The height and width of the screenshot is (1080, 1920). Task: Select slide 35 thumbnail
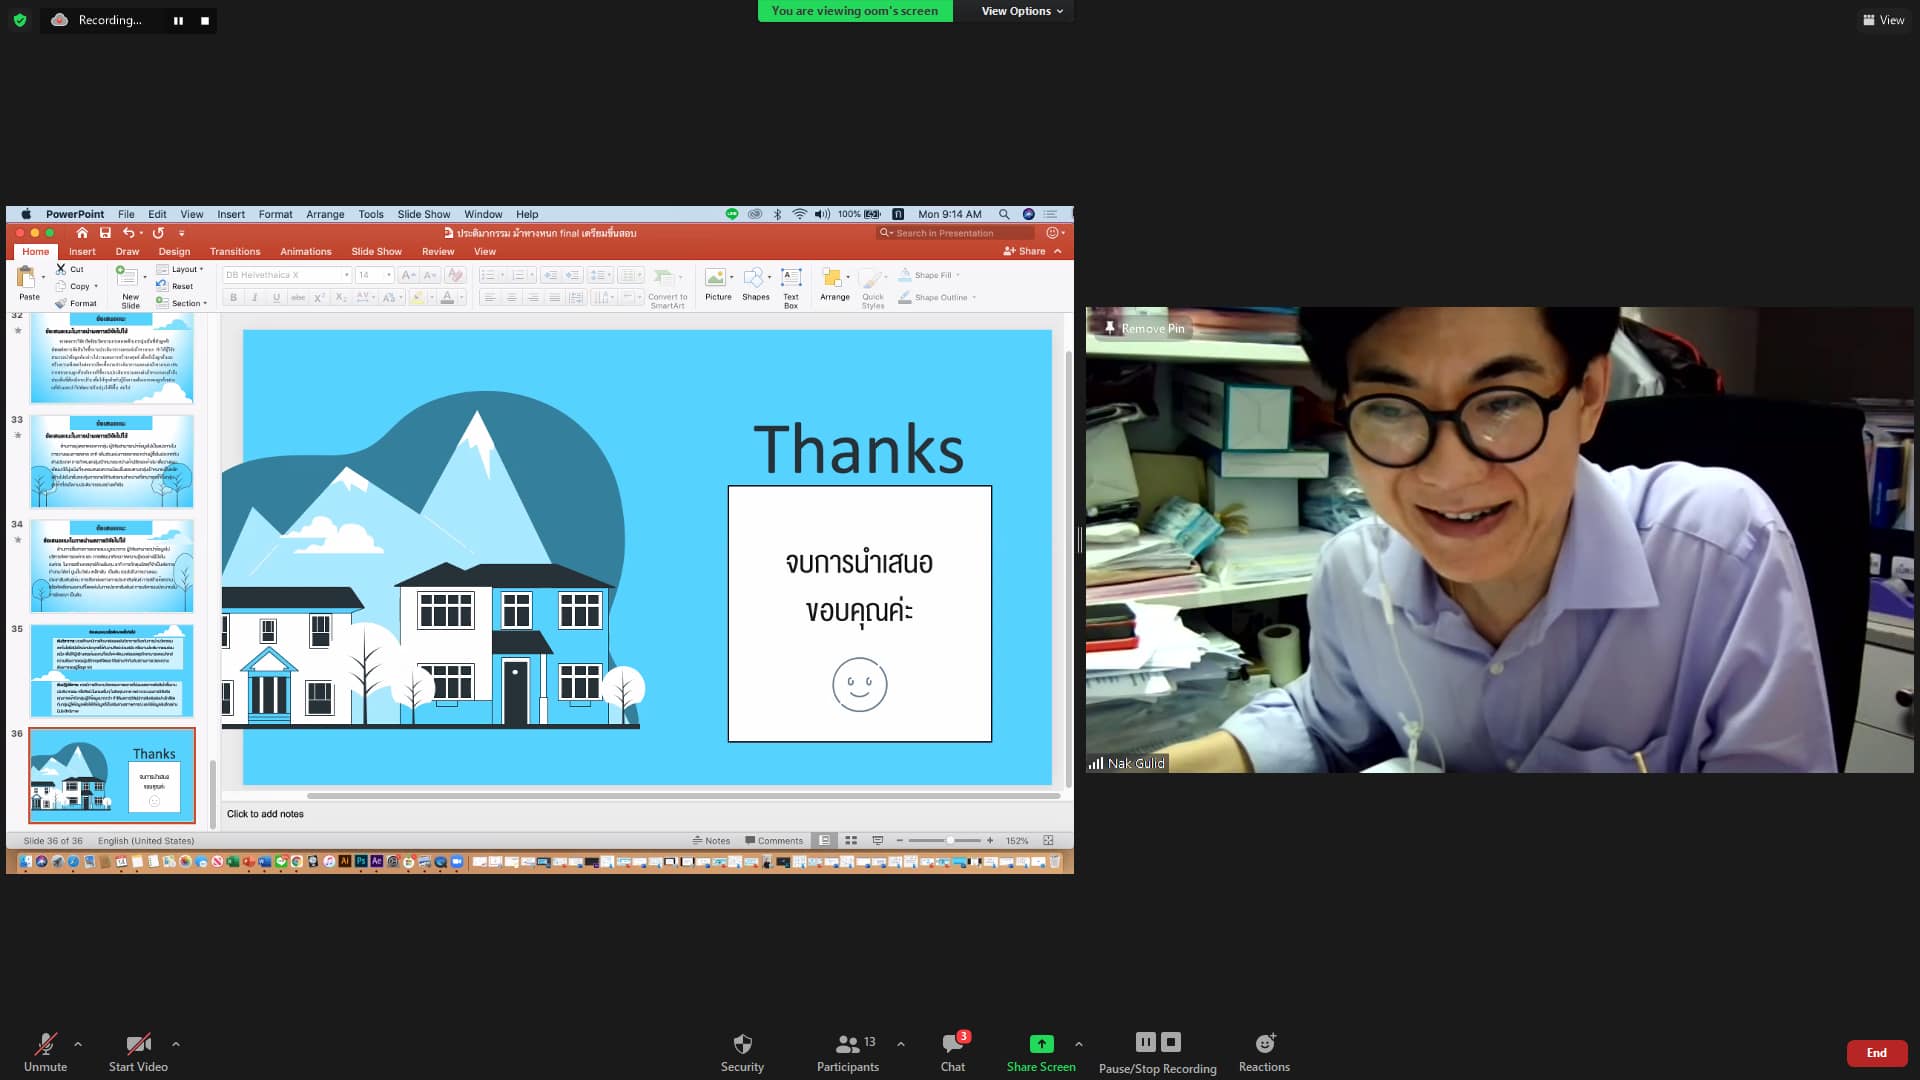[111, 671]
